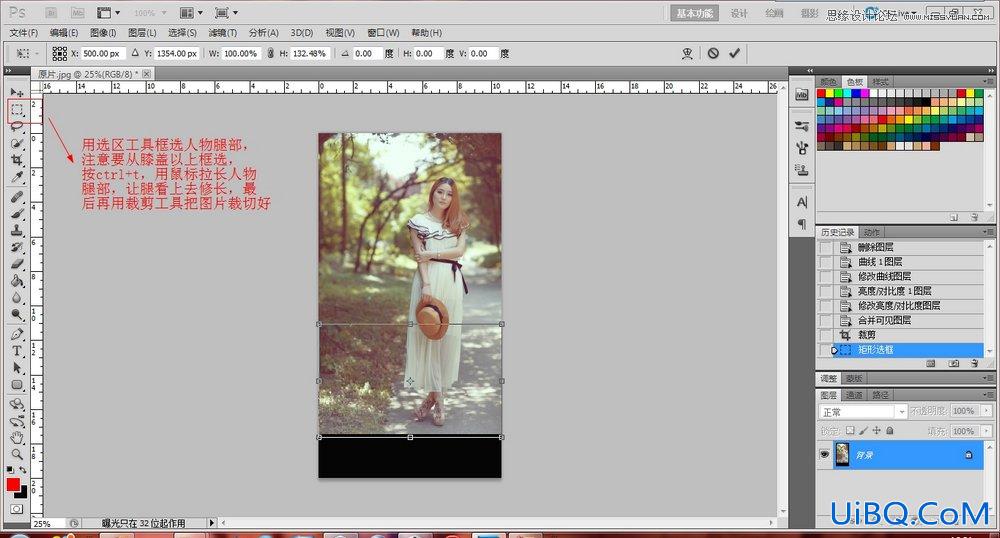The height and width of the screenshot is (538, 1000).
Task: Select the Blur tool
Action: click(x=17, y=297)
